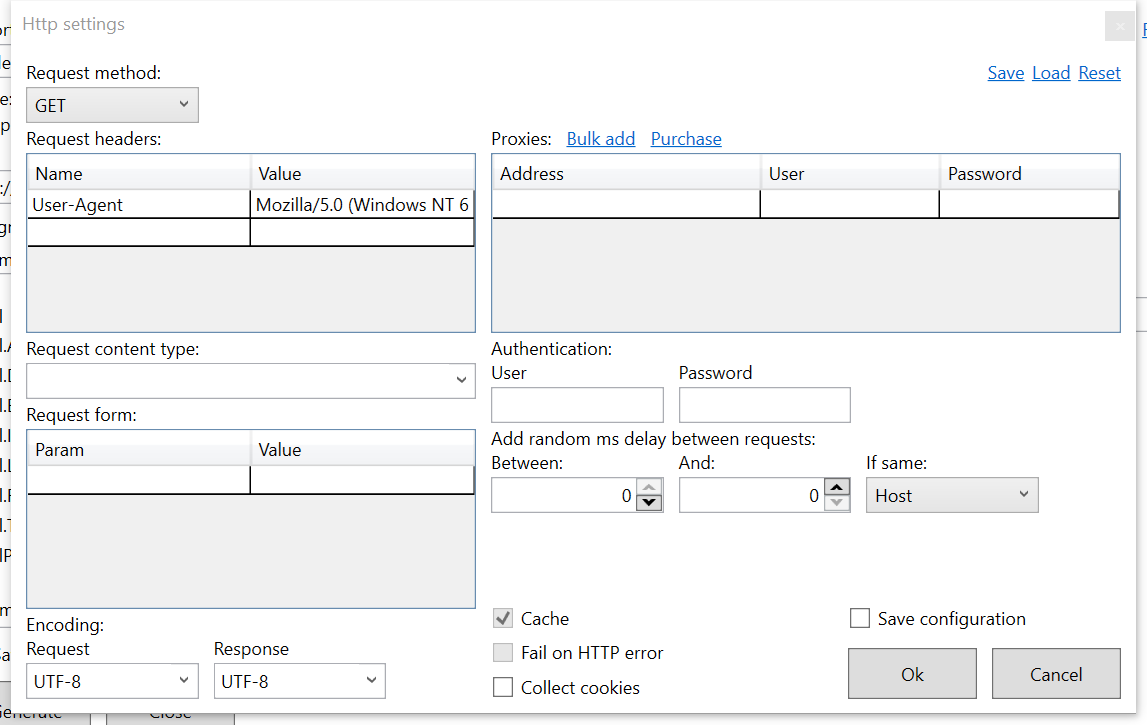This screenshot has height=725, width=1147.
Task: Click the Save link
Action: point(1005,73)
